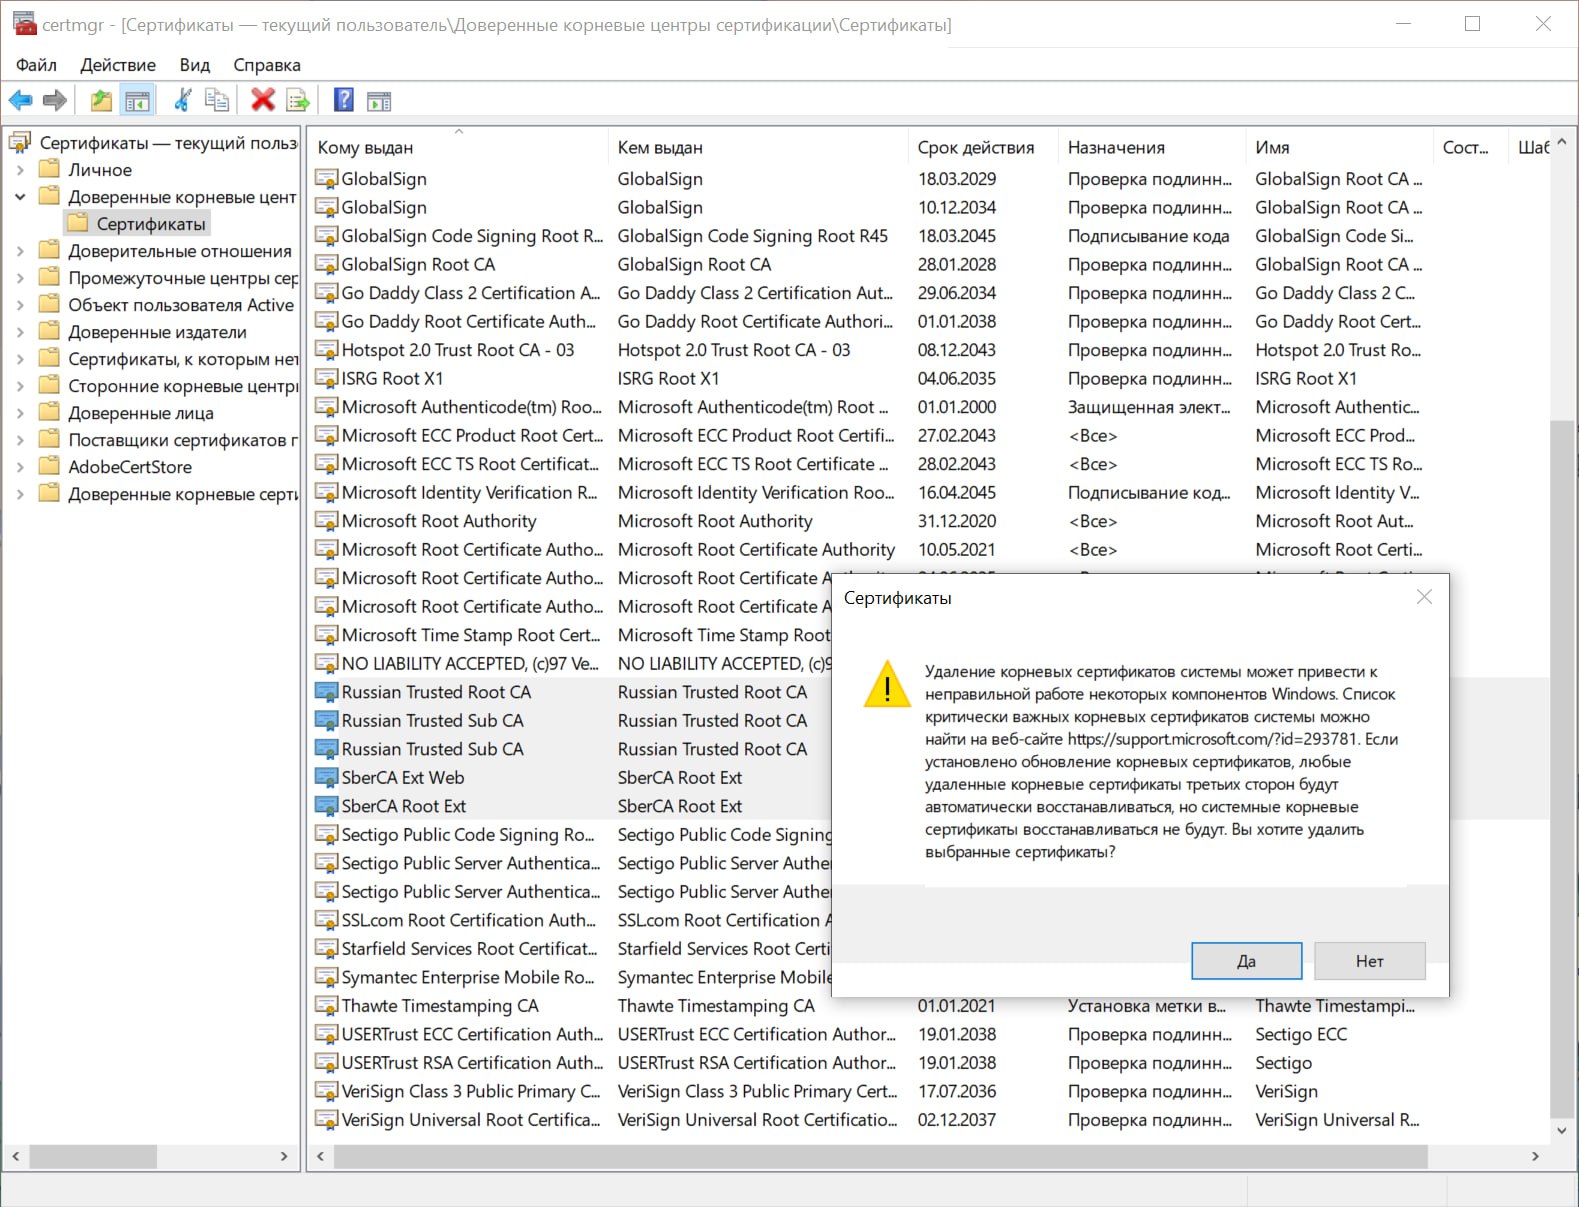Click the Cut scissors toolbar icon
The image size is (1579, 1207).
(183, 100)
